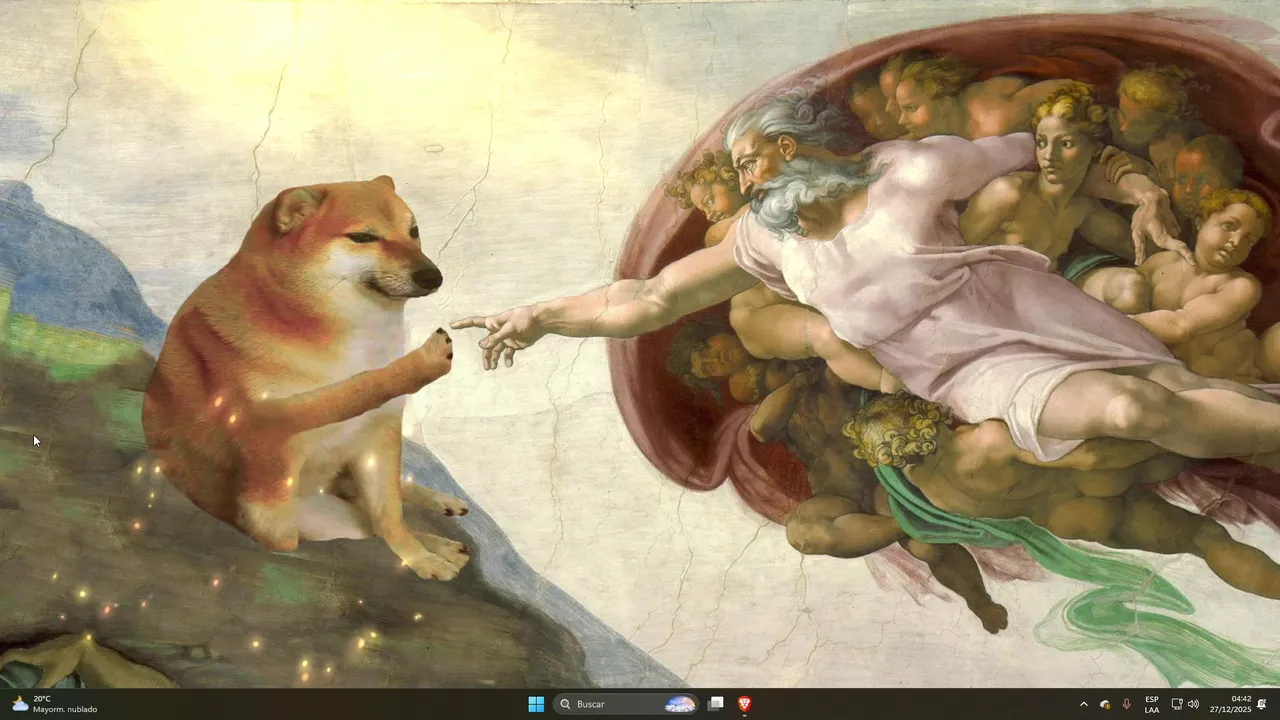
Task: Open the Windows Start menu
Action: [x=536, y=704]
